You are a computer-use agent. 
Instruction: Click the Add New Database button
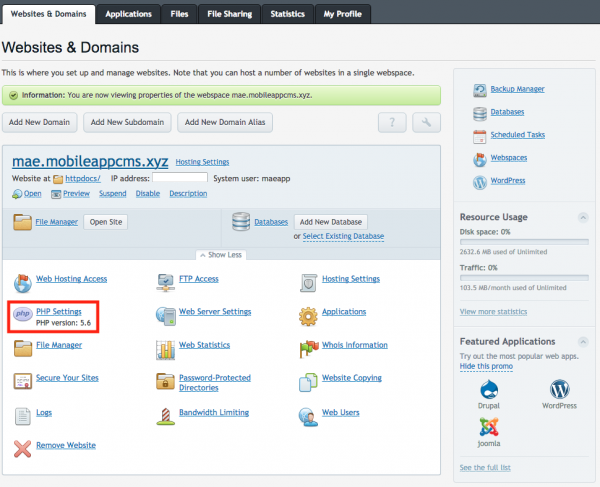pos(332,222)
